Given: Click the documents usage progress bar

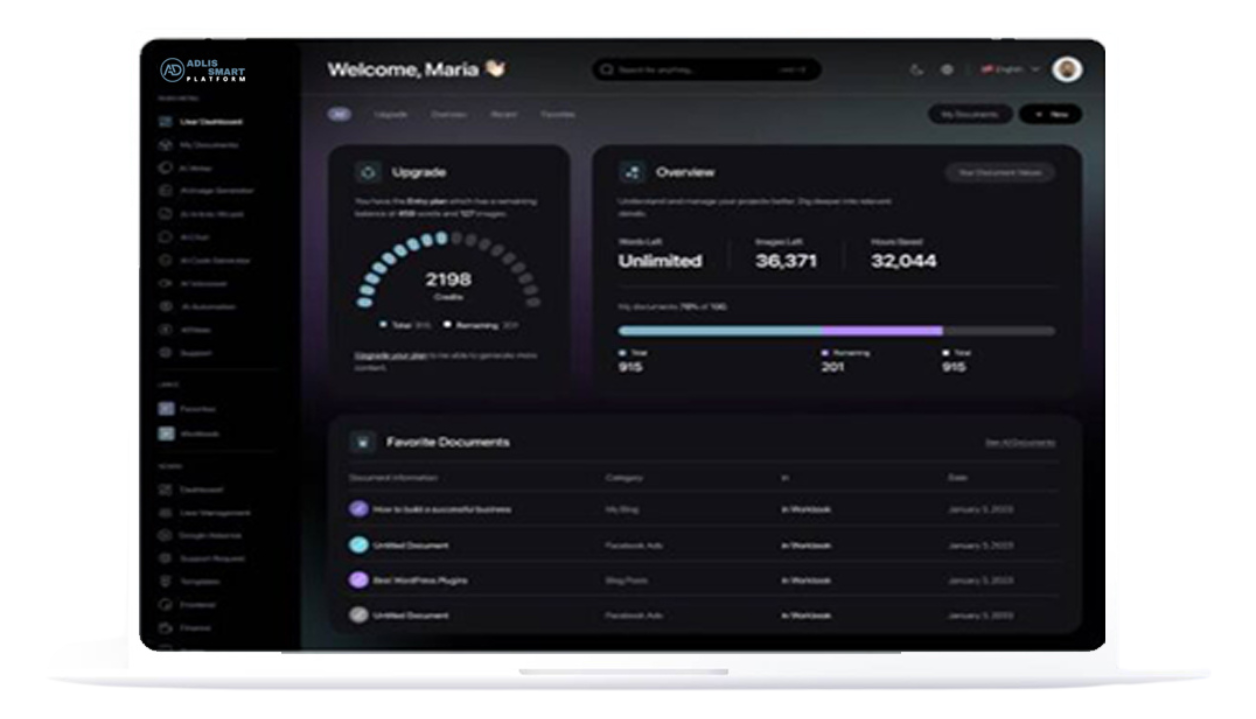Looking at the screenshot, I should click(x=835, y=330).
